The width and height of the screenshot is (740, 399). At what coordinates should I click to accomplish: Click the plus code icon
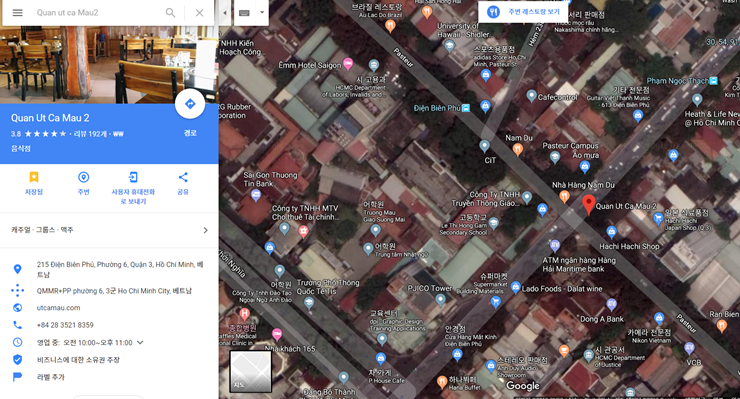(17, 290)
